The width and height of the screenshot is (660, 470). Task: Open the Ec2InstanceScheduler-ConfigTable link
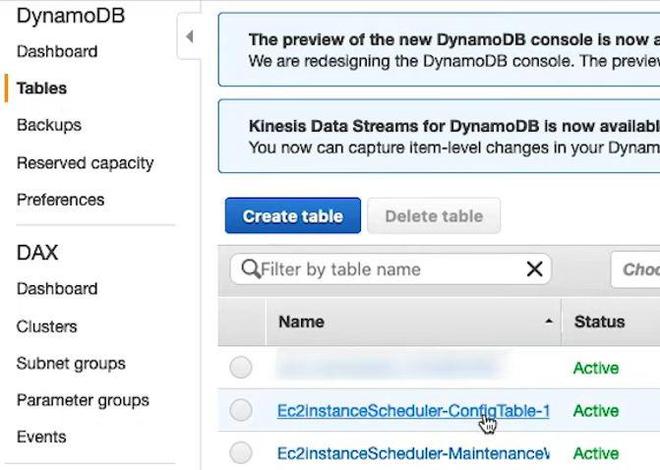(412, 410)
